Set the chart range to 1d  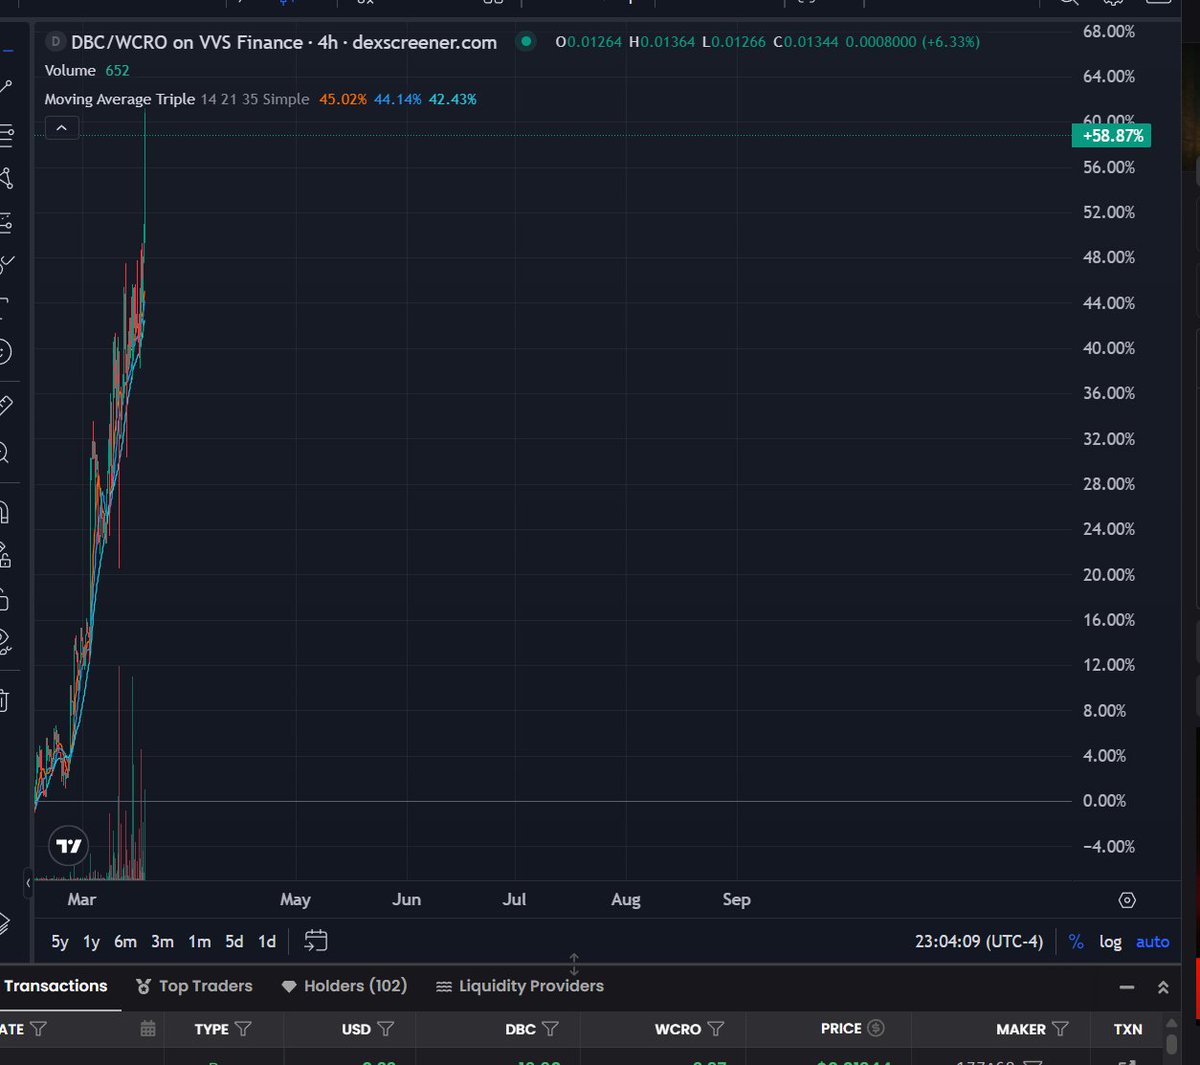coord(267,941)
